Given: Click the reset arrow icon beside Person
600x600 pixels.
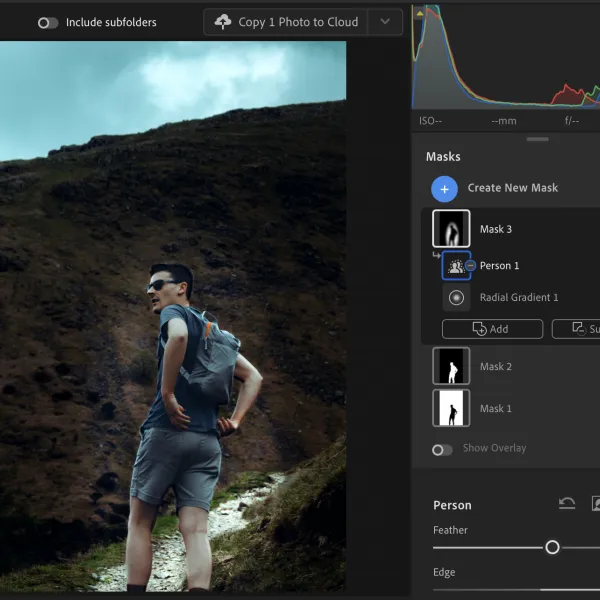Looking at the screenshot, I should (567, 504).
